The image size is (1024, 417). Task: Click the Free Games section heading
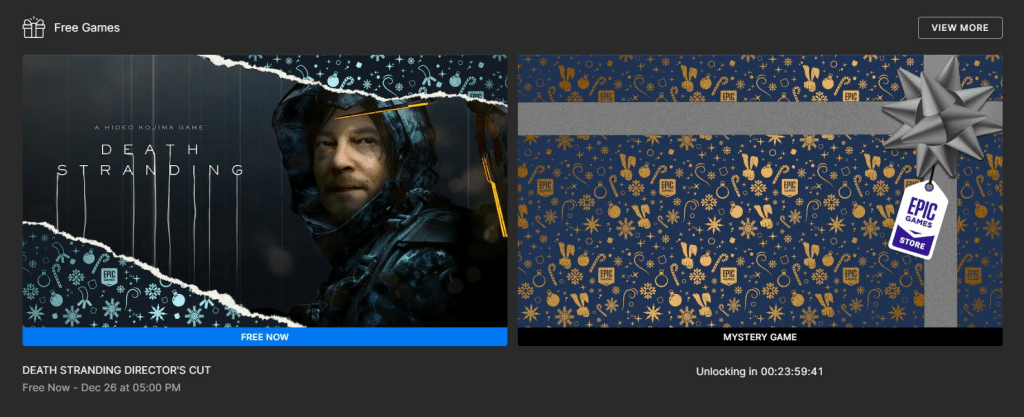coord(87,28)
